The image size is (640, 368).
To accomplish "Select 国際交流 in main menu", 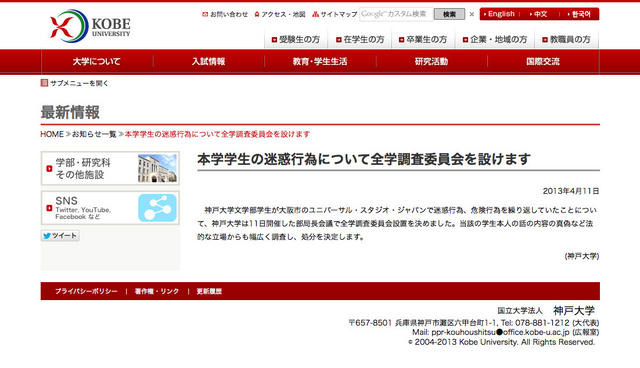I will pyautogui.click(x=543, y=62).
